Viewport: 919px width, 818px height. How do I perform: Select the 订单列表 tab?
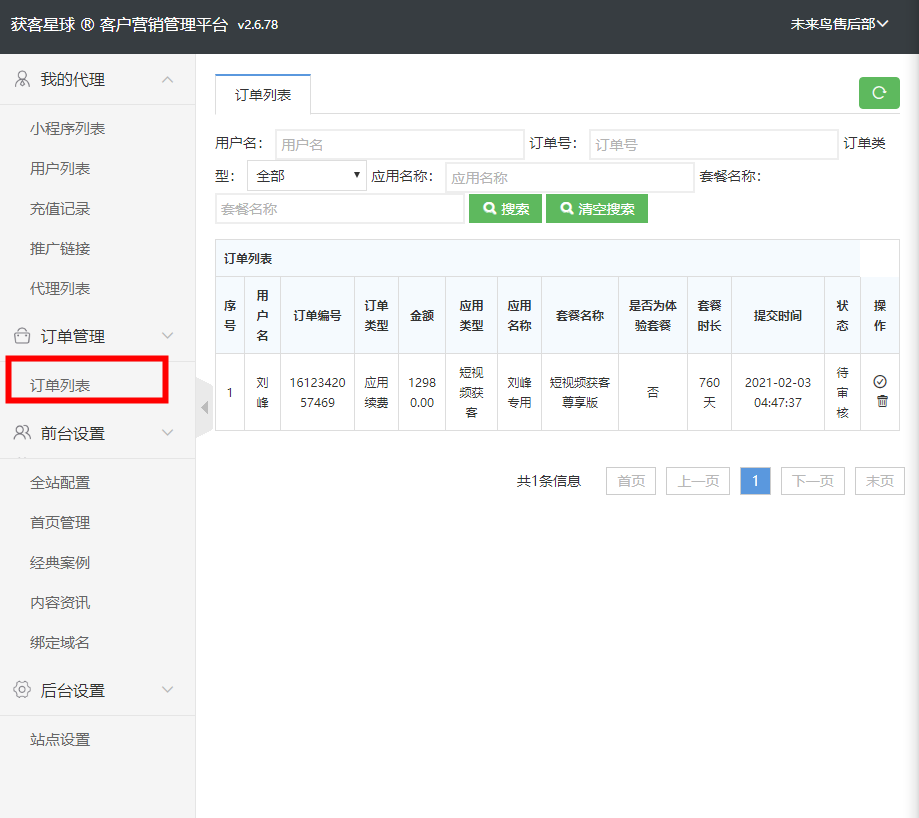[263, 94]
